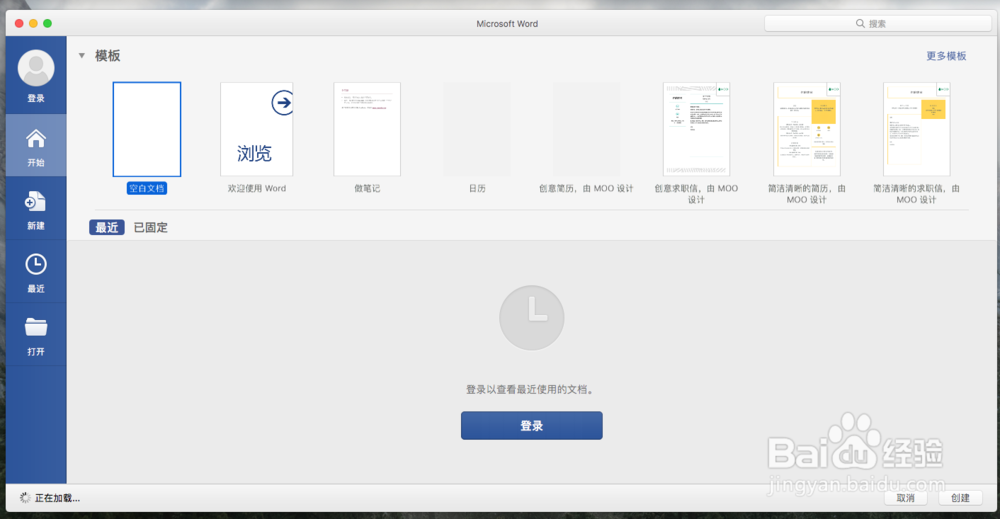The image size is (1000, 519).
Task: Select the 做笔记 template thumbnail
Action: [x=367, y=129]
